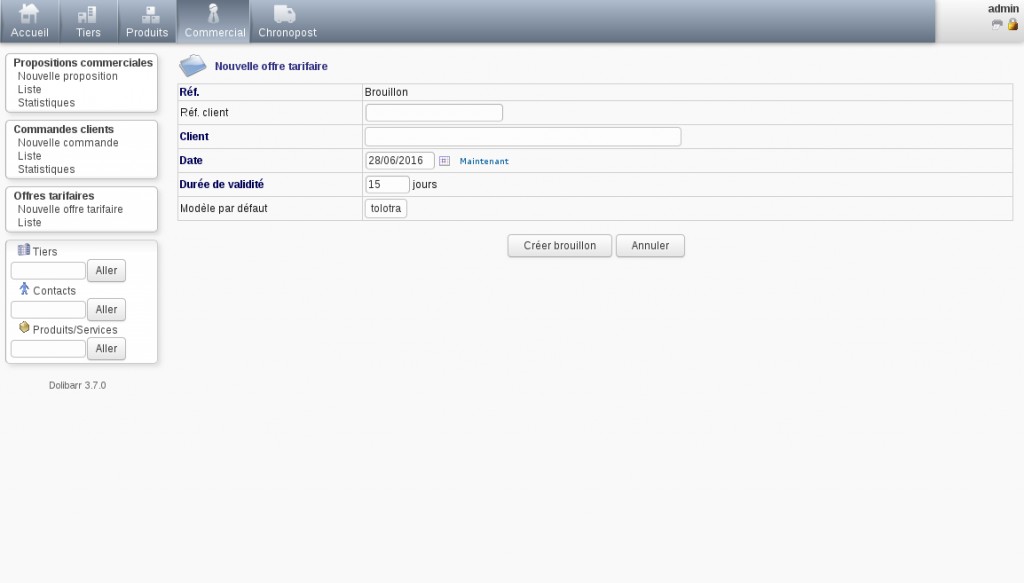Click the Réf. client label
Image resolution: width=1024 pixels, height=583 pixels.
pos(204,113)
